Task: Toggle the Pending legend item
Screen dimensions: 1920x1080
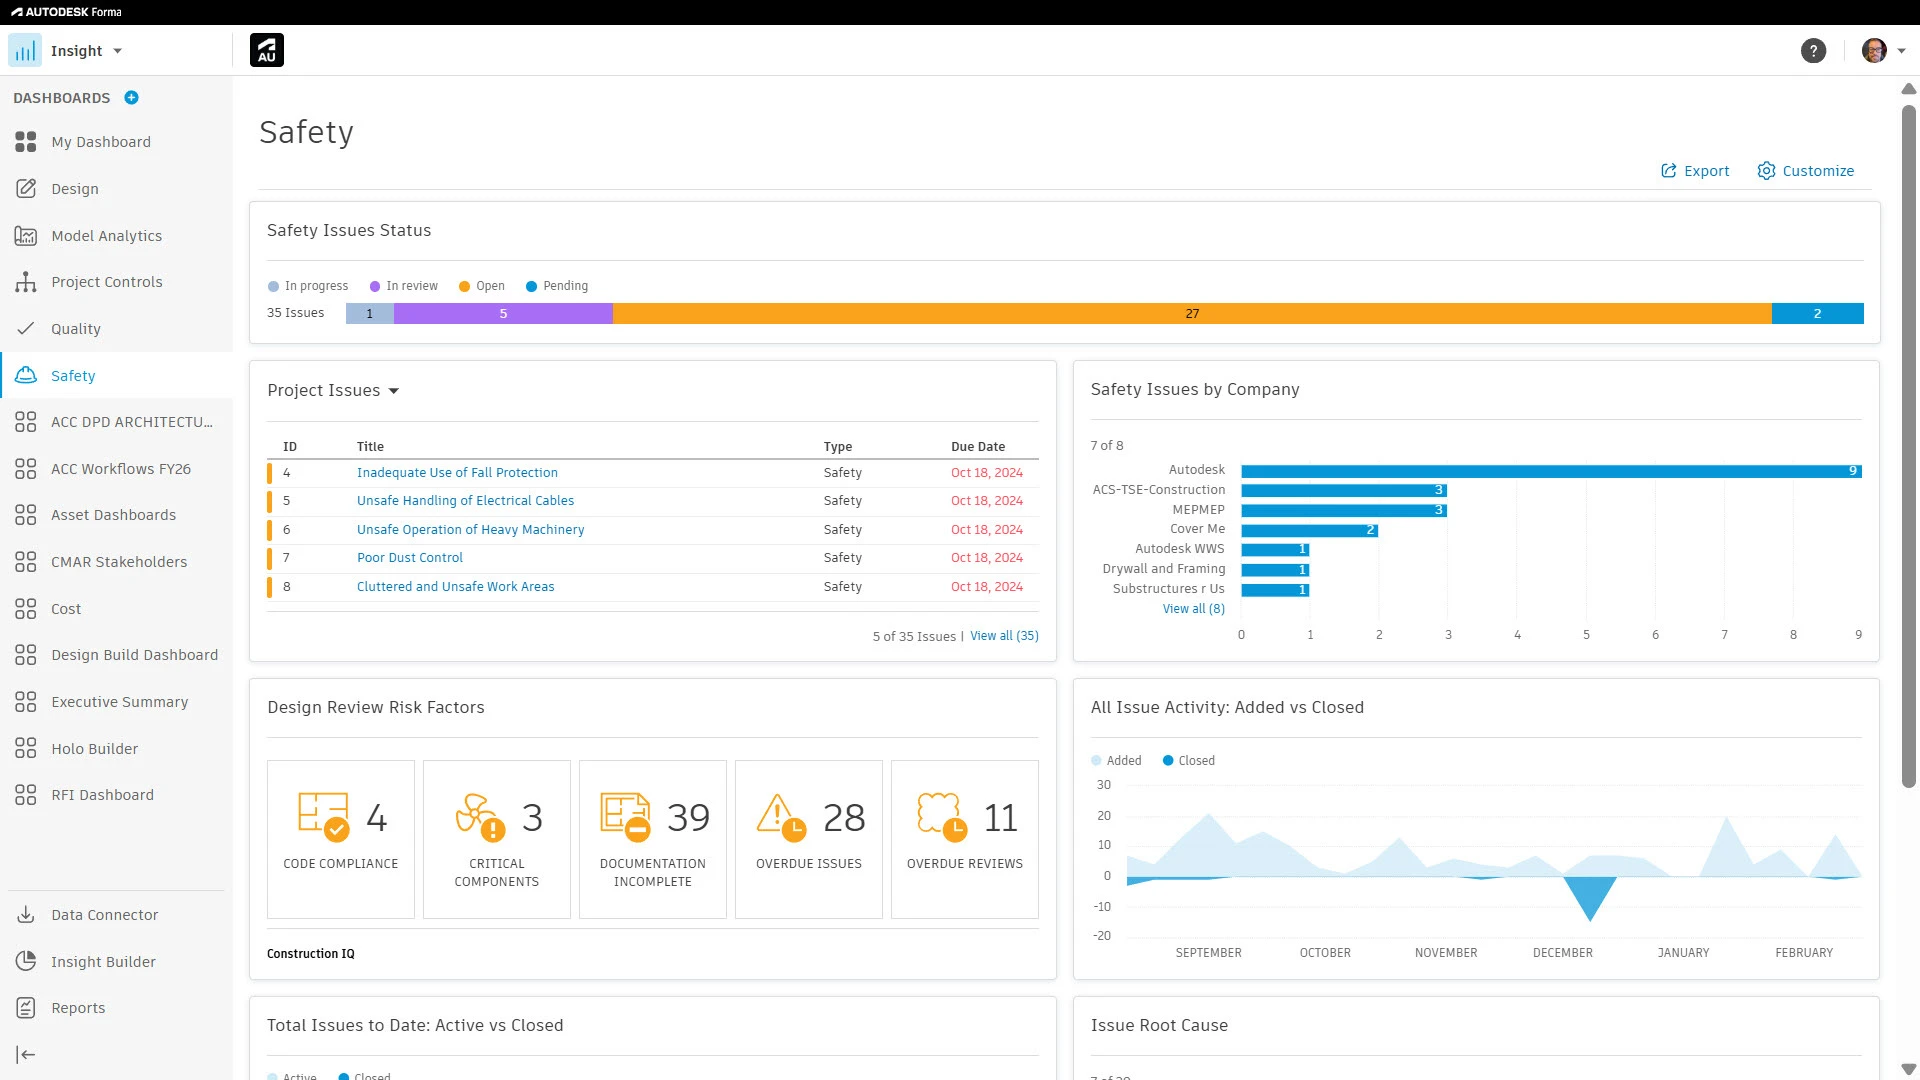Action: [557, 286]
